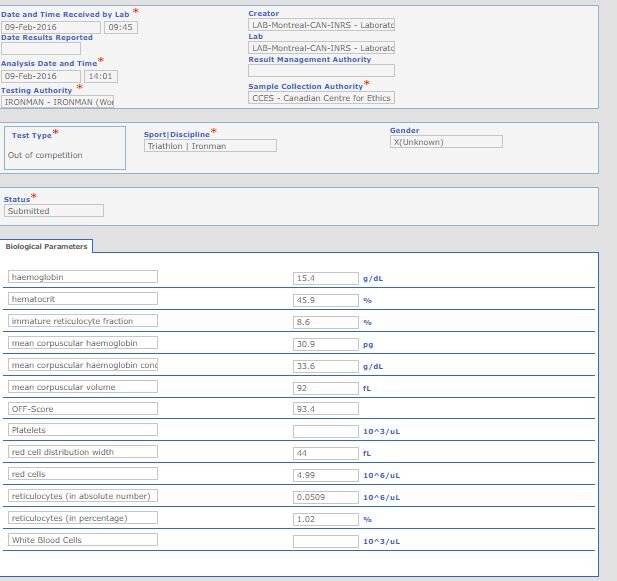Click the empty White Blood Cells value field

[x=326, y=541]
